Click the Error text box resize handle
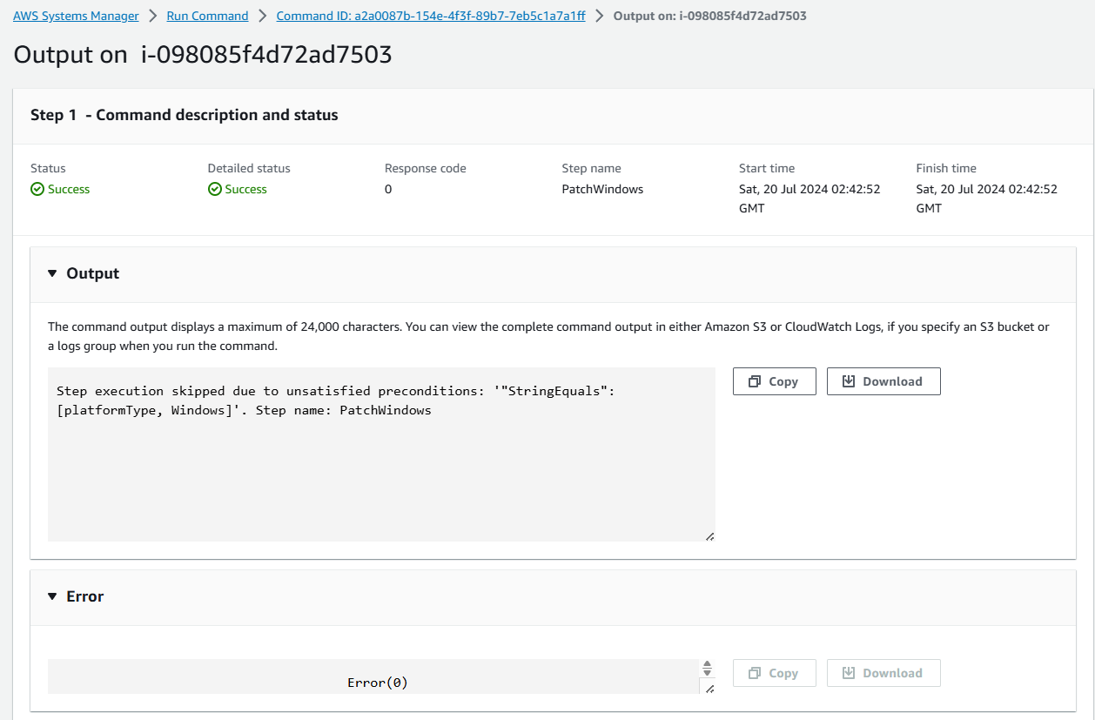The width and height of the screenshot is (1095, 720). pyautogui.click(x=709, y=689)
